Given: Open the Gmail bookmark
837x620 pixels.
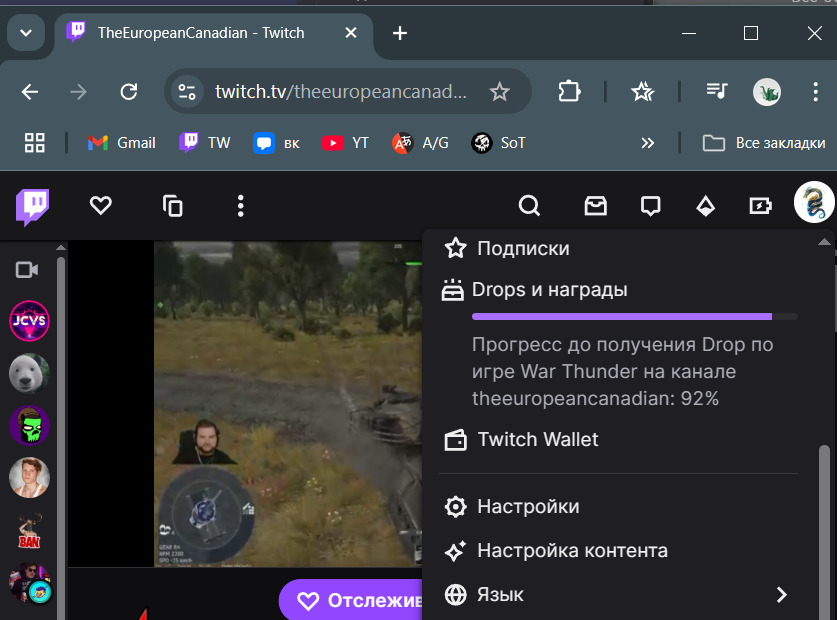Looking at the screenshot, I should coord(121,143).
